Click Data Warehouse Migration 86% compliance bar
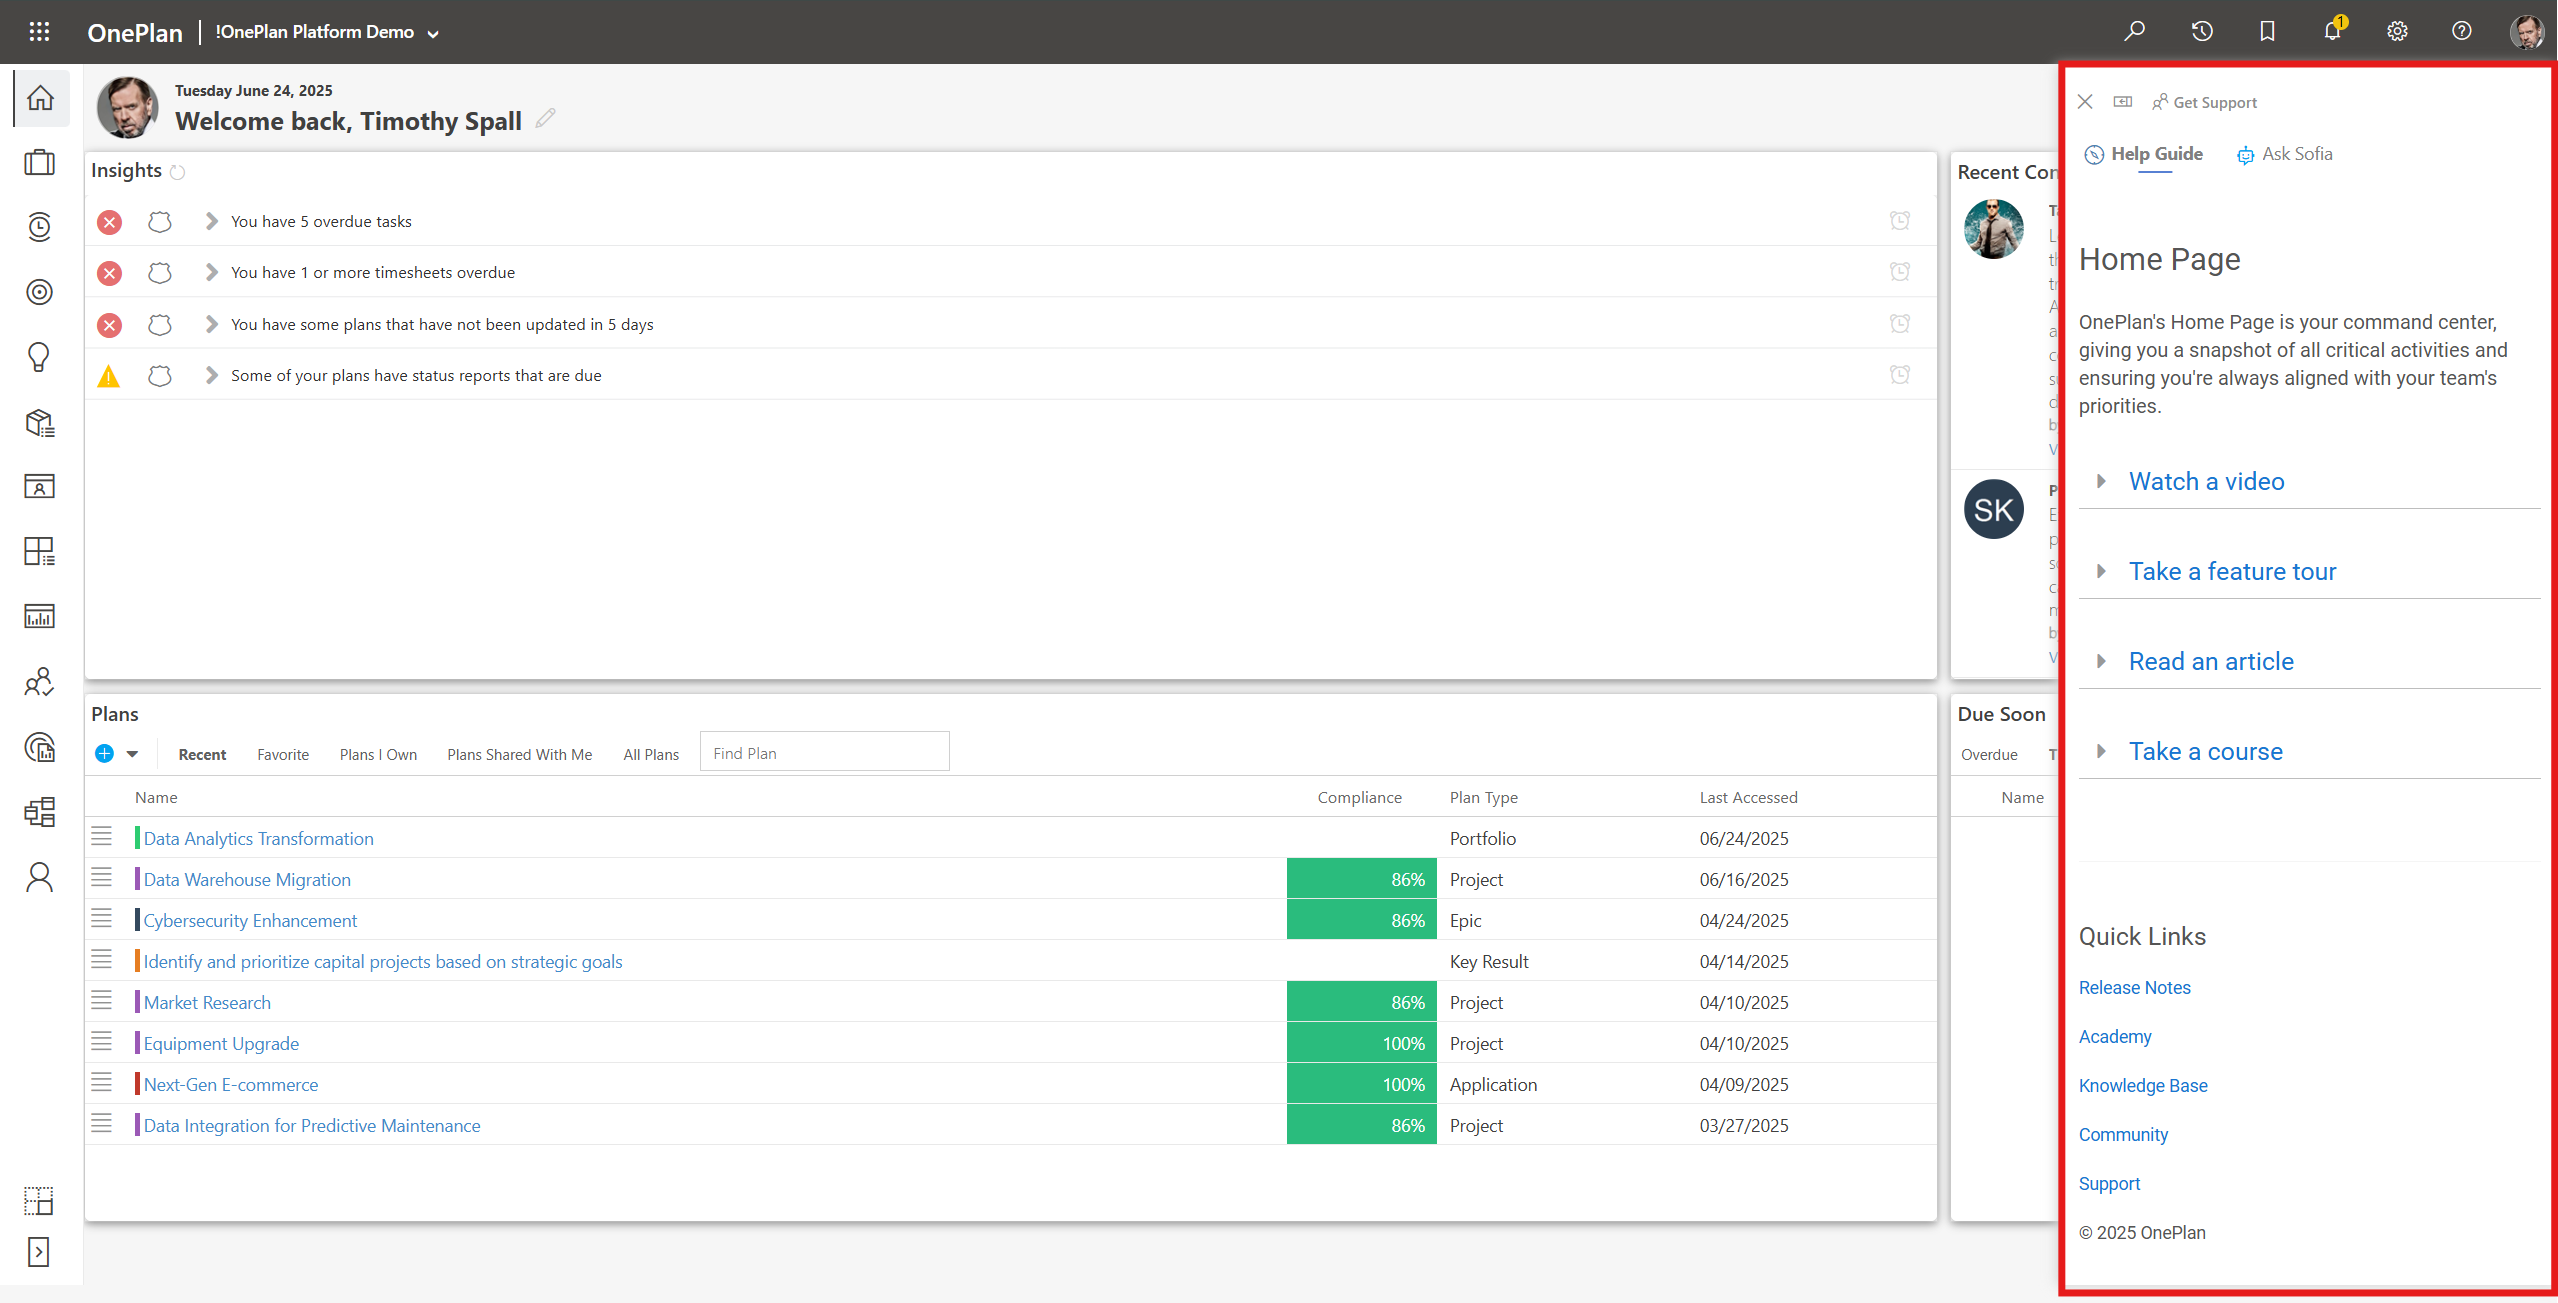 1361,879
